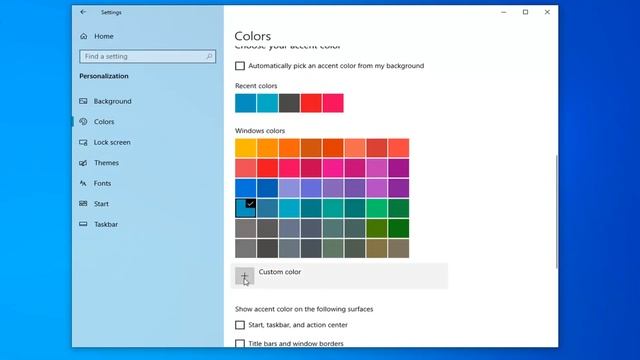Enable automatically pick accent color checkbox
Screen dimensions: 640x360
240,66
